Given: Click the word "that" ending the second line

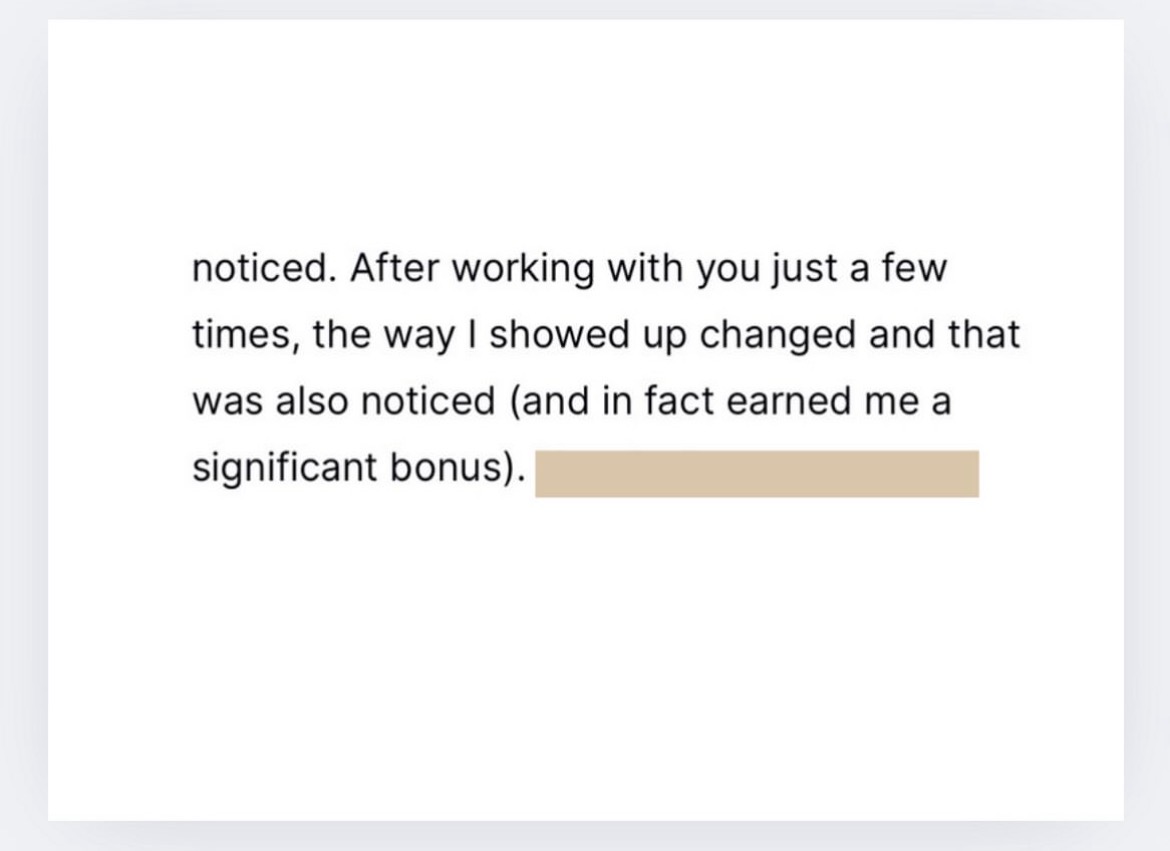Looking at the screenshot, I should point(985,335).
